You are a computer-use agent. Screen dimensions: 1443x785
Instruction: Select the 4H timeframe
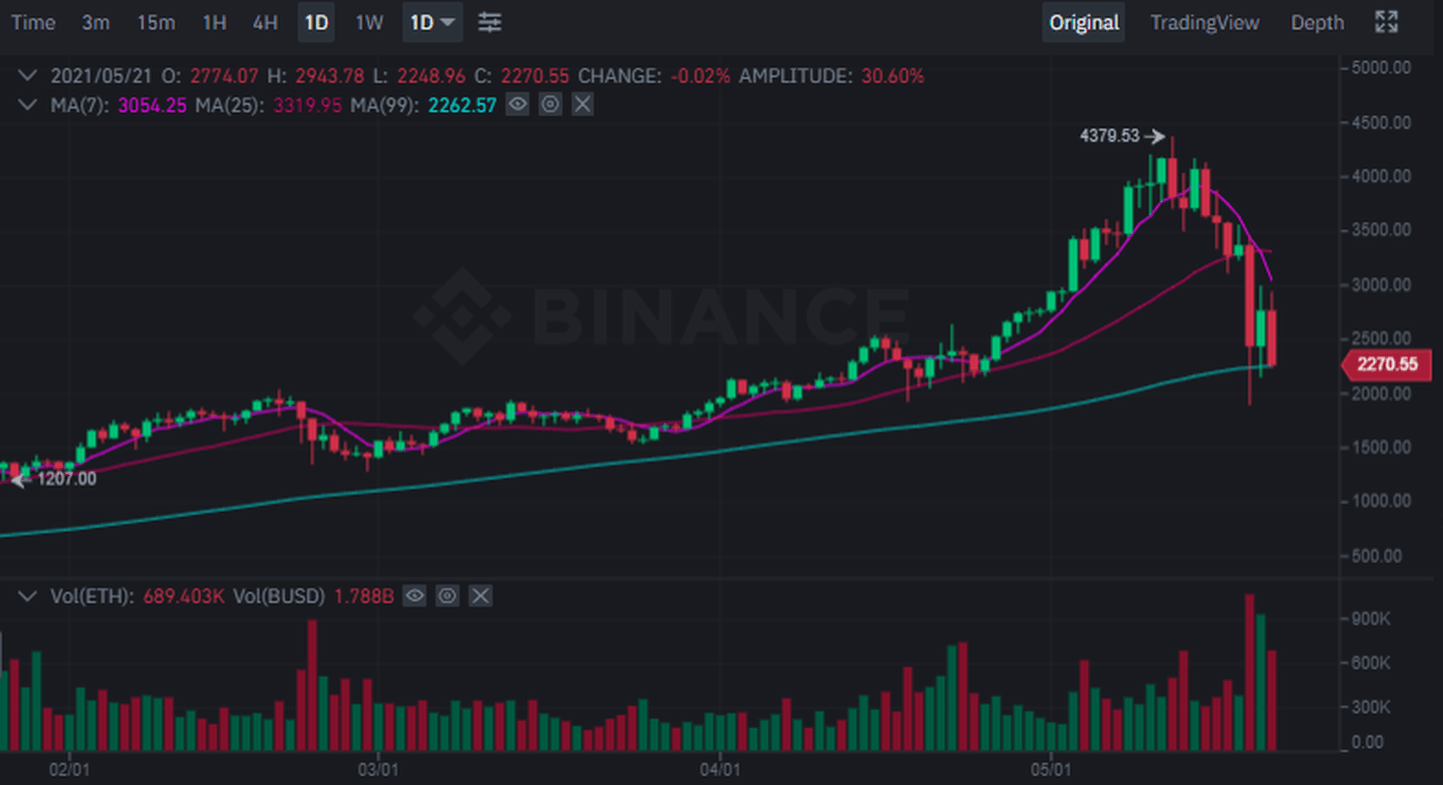pos(265,22)
